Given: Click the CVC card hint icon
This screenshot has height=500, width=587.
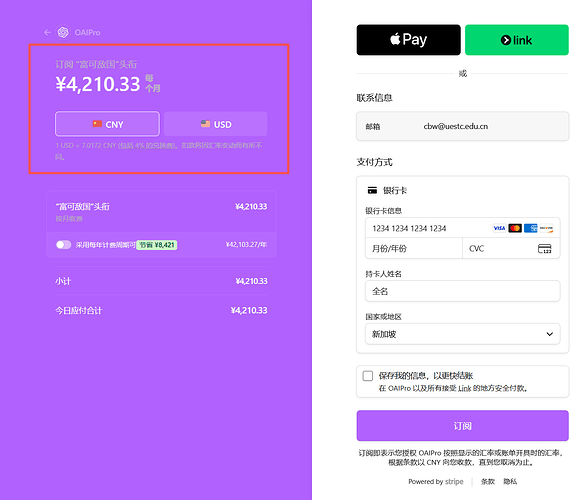Looking at the screenshot, I should click(544, 249).
